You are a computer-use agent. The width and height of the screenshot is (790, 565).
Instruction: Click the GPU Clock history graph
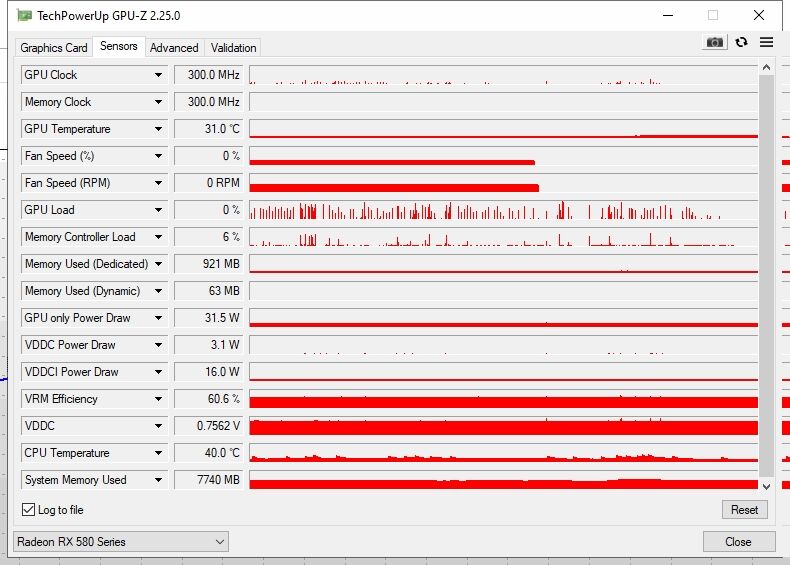tap(504, 75)
